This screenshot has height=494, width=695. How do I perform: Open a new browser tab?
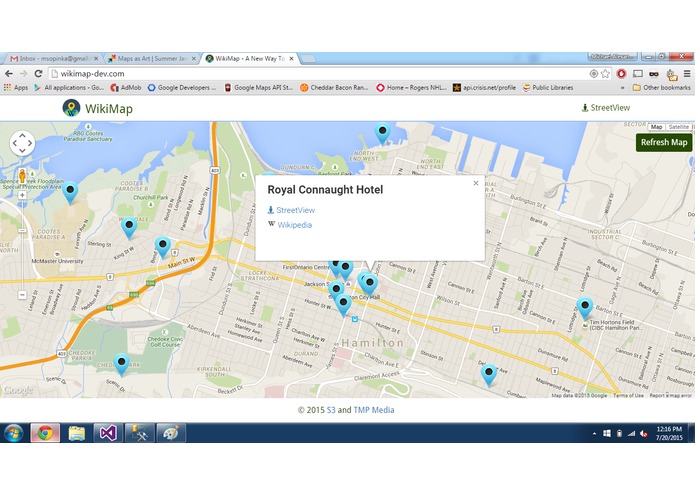[x=308, y=58]
